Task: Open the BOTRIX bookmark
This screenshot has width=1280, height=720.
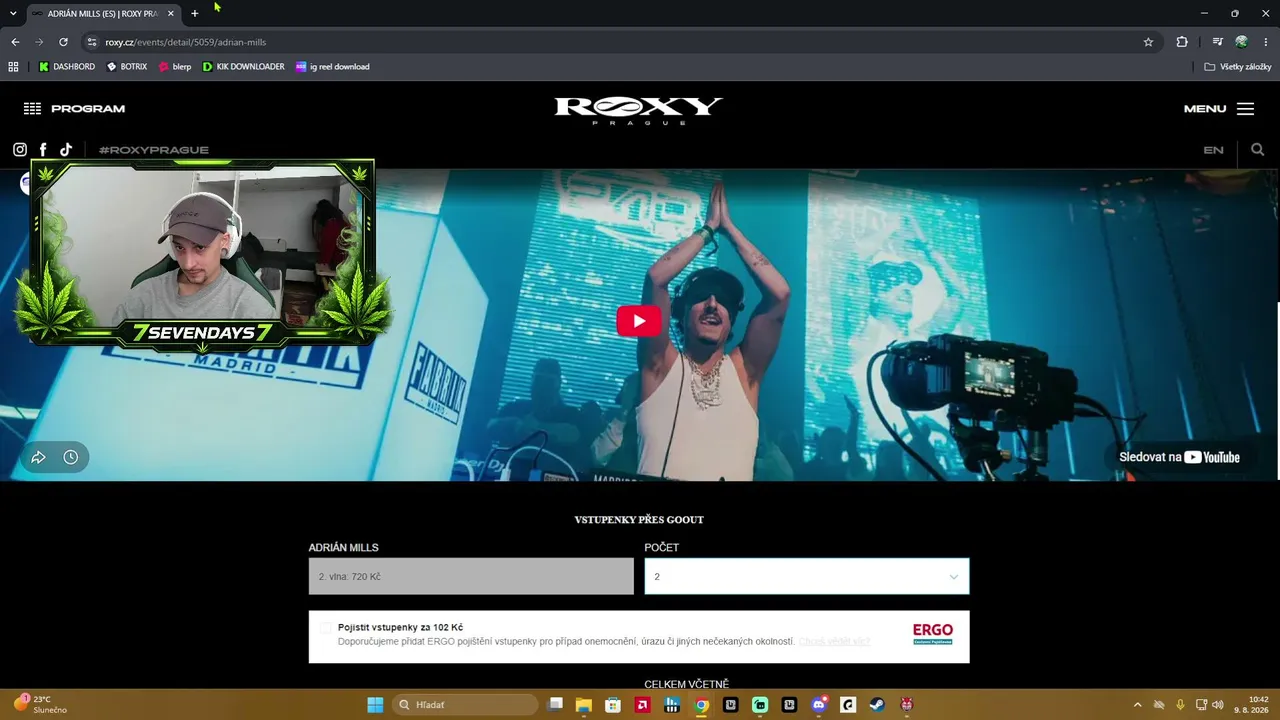Action: pos(127,67)
